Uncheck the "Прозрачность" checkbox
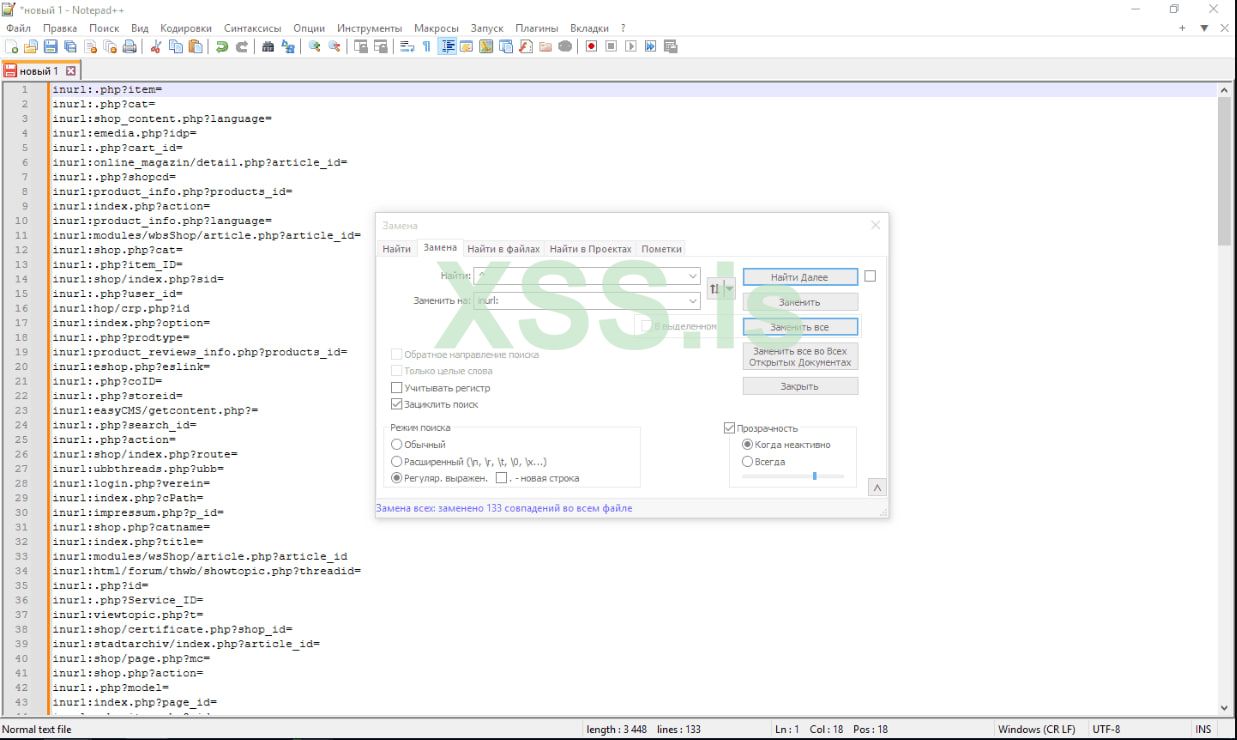This screenshot has width=1237, height=740. coord(729,428)
